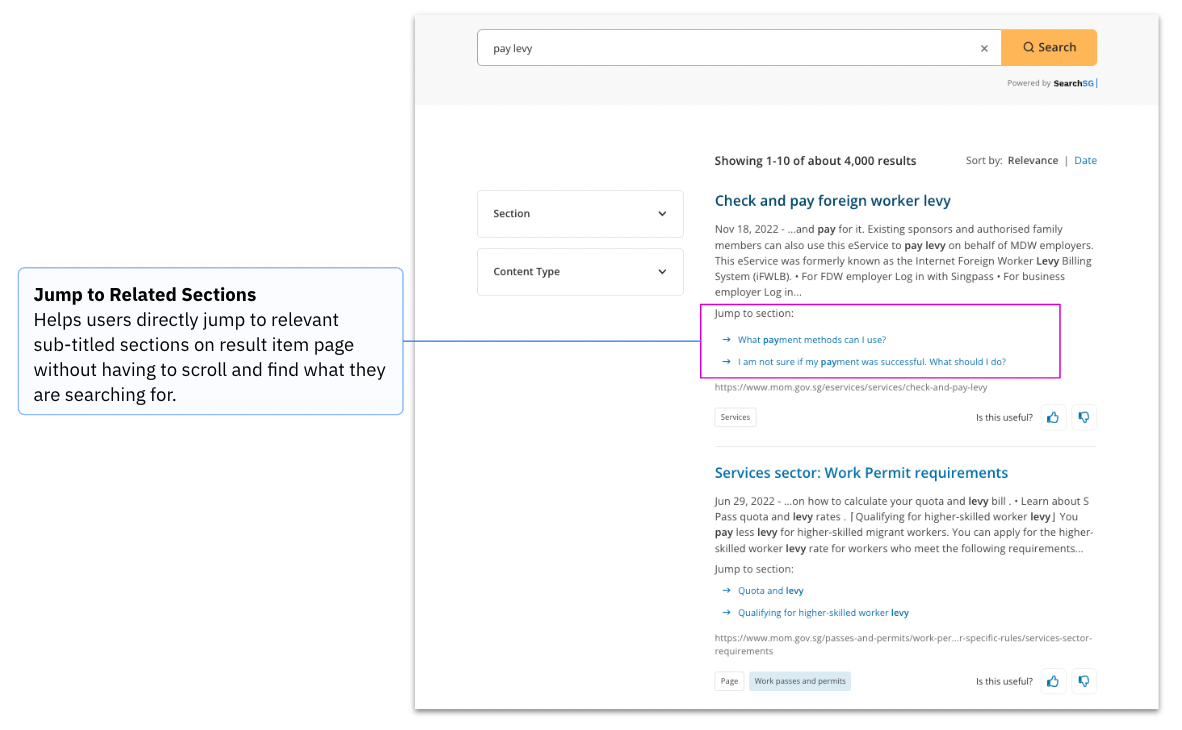
Task: Expand the Section filter dropdown
Action: [x=580, y=213]
